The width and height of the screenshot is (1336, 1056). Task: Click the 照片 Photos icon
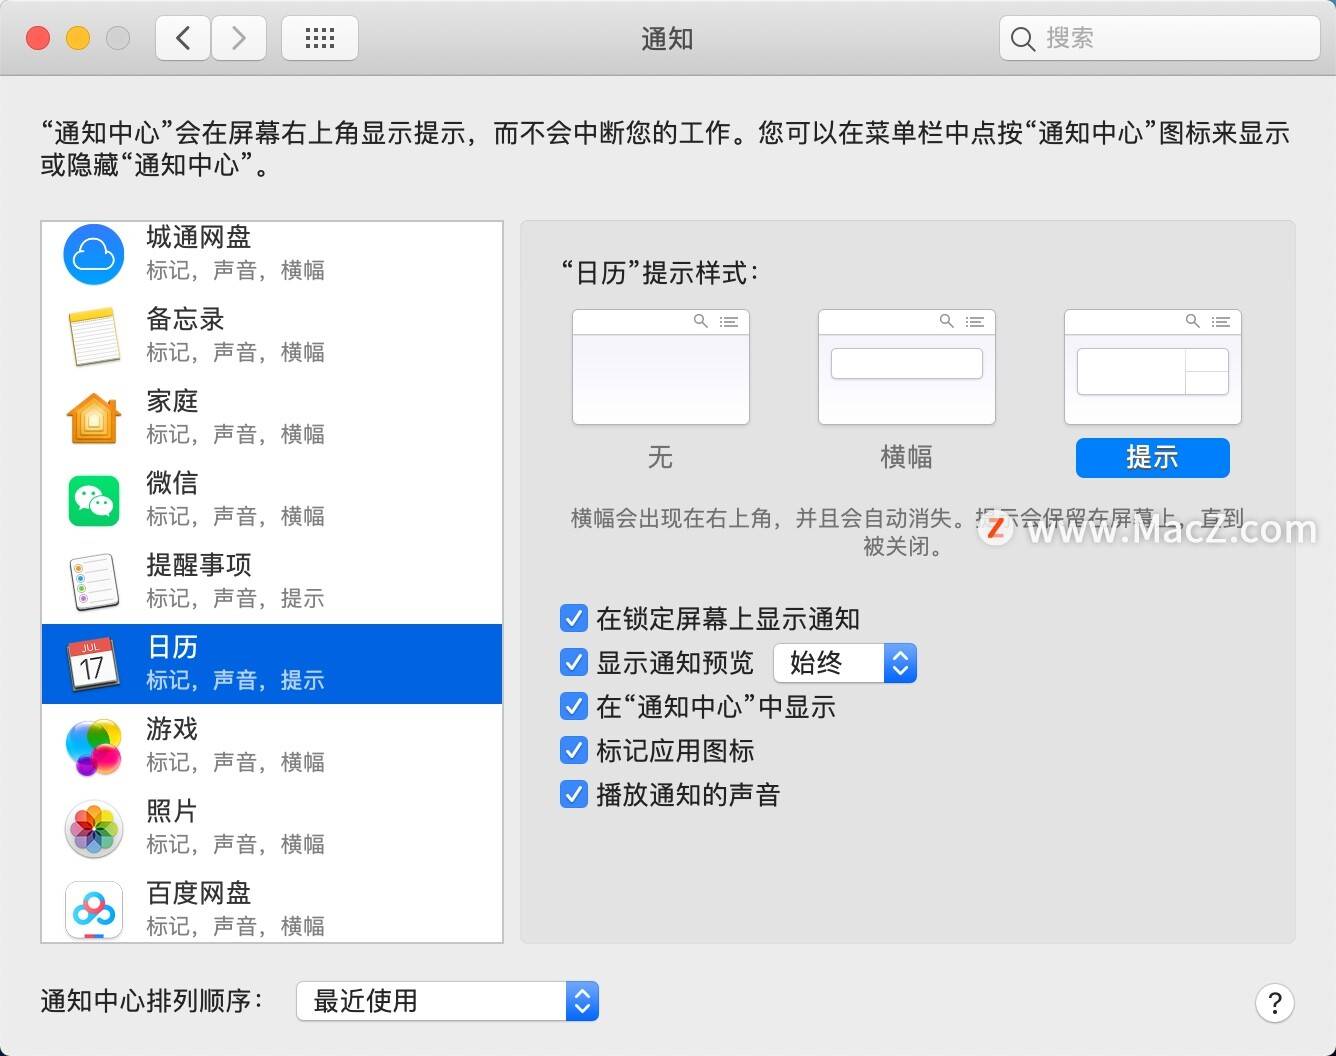(x=94, y=828)
